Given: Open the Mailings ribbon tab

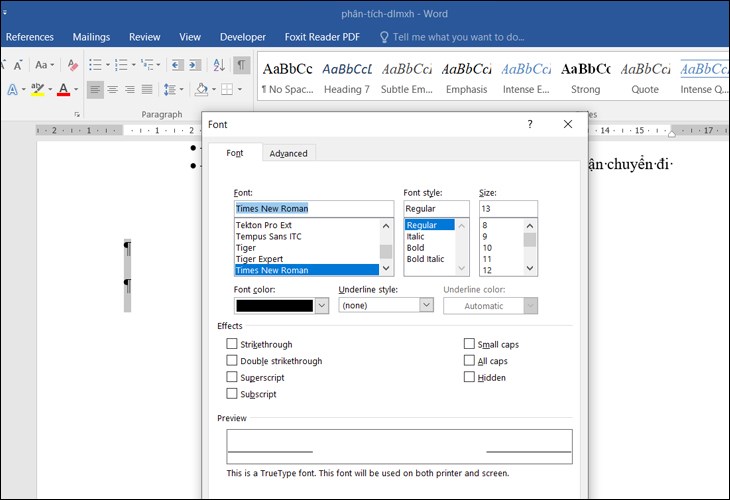Looking at the screenshot, I should tap(91, 37).
